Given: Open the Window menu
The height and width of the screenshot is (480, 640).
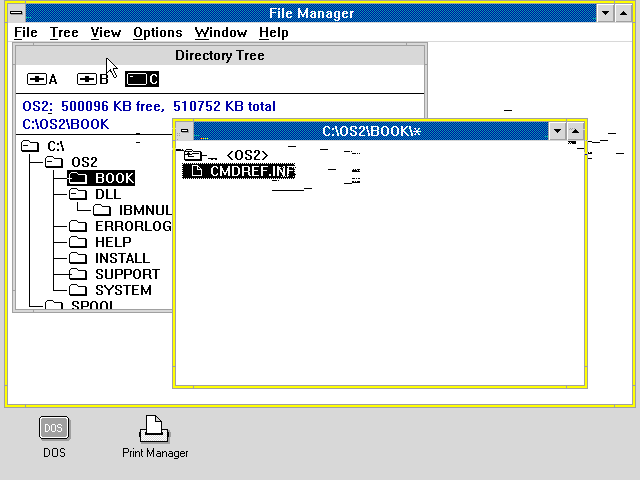Looking at the screenshot, I should [221, 32].
